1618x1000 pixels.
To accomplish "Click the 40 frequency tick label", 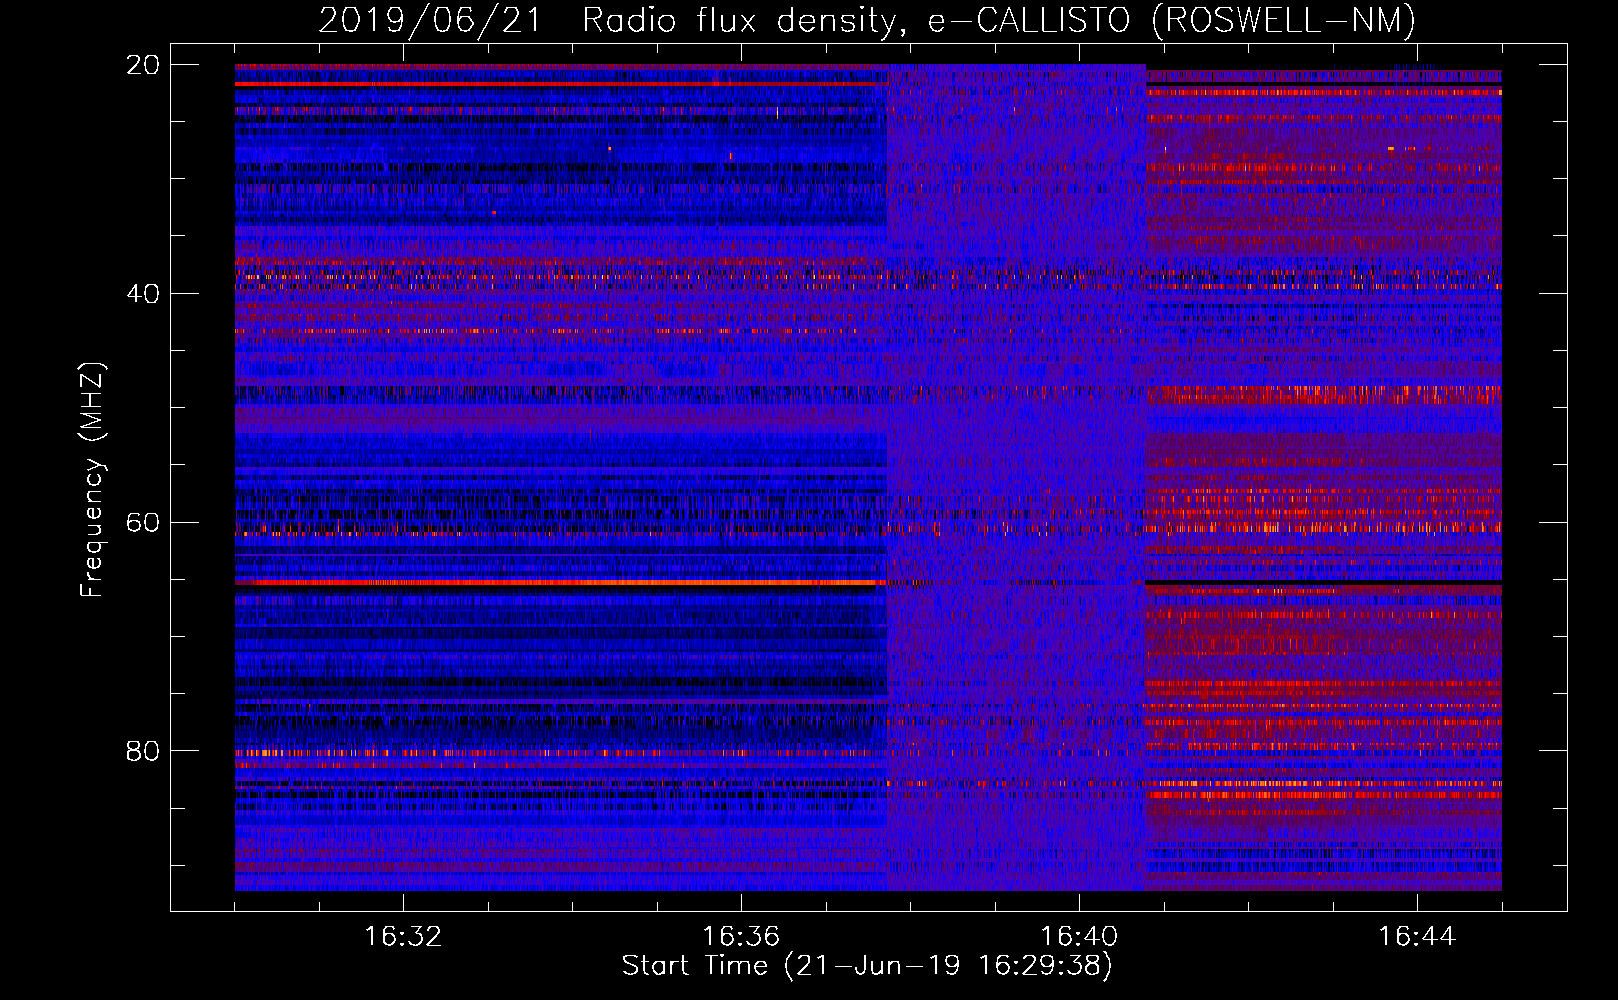I will pos(143,294).
